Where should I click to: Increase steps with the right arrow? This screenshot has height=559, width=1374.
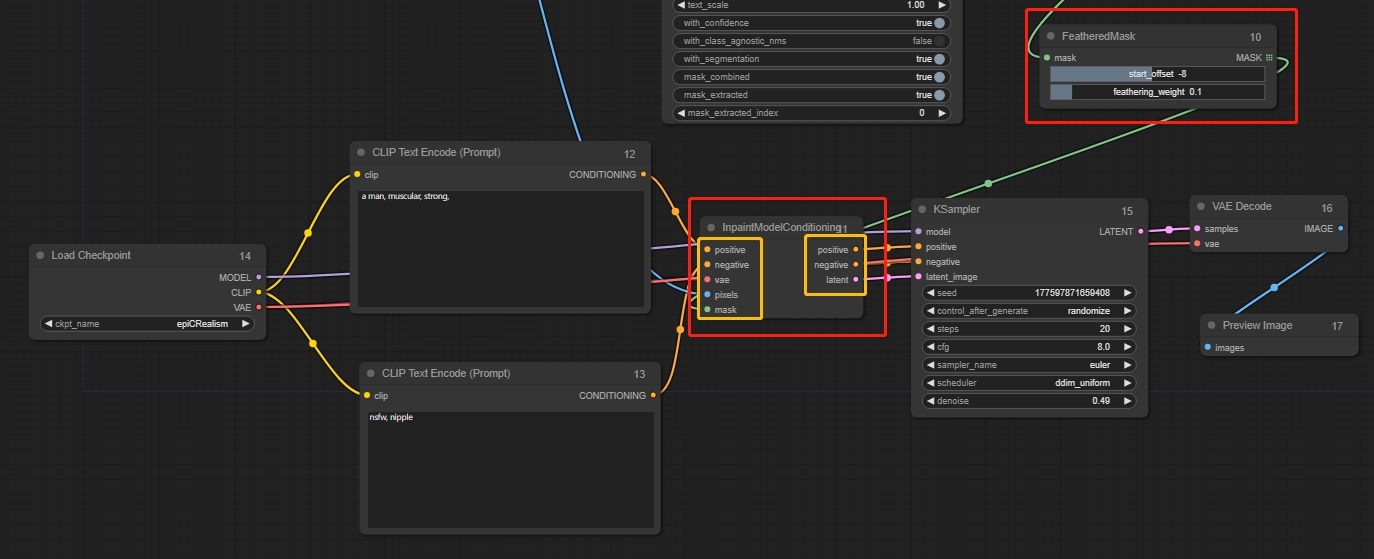click(x=1128, y=329)
